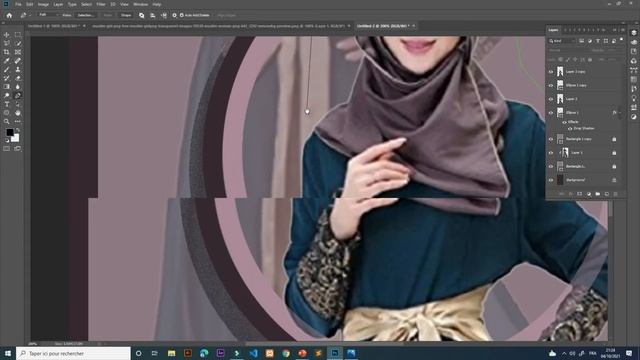Hide the Layer 2 layer
The image size is (640, 360).
pos(551,99)
